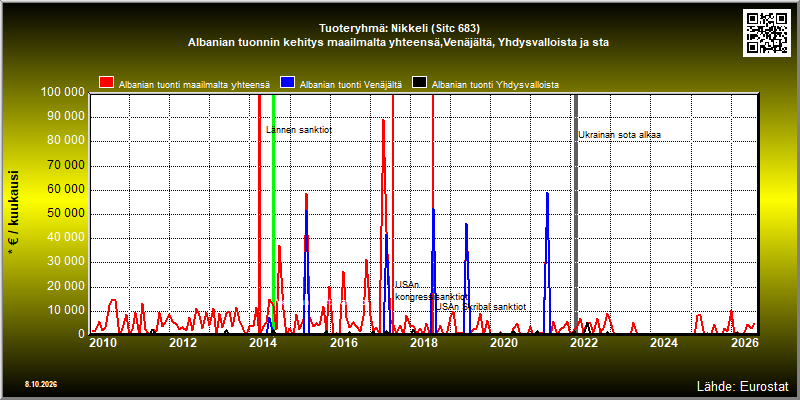Image resolution: width=800 pixels, height=400 pixels.
Task: Click the subtitle starting 'Albanian tuonnin kehitys'
Action: pyautogui.click(x=398, y=43)
